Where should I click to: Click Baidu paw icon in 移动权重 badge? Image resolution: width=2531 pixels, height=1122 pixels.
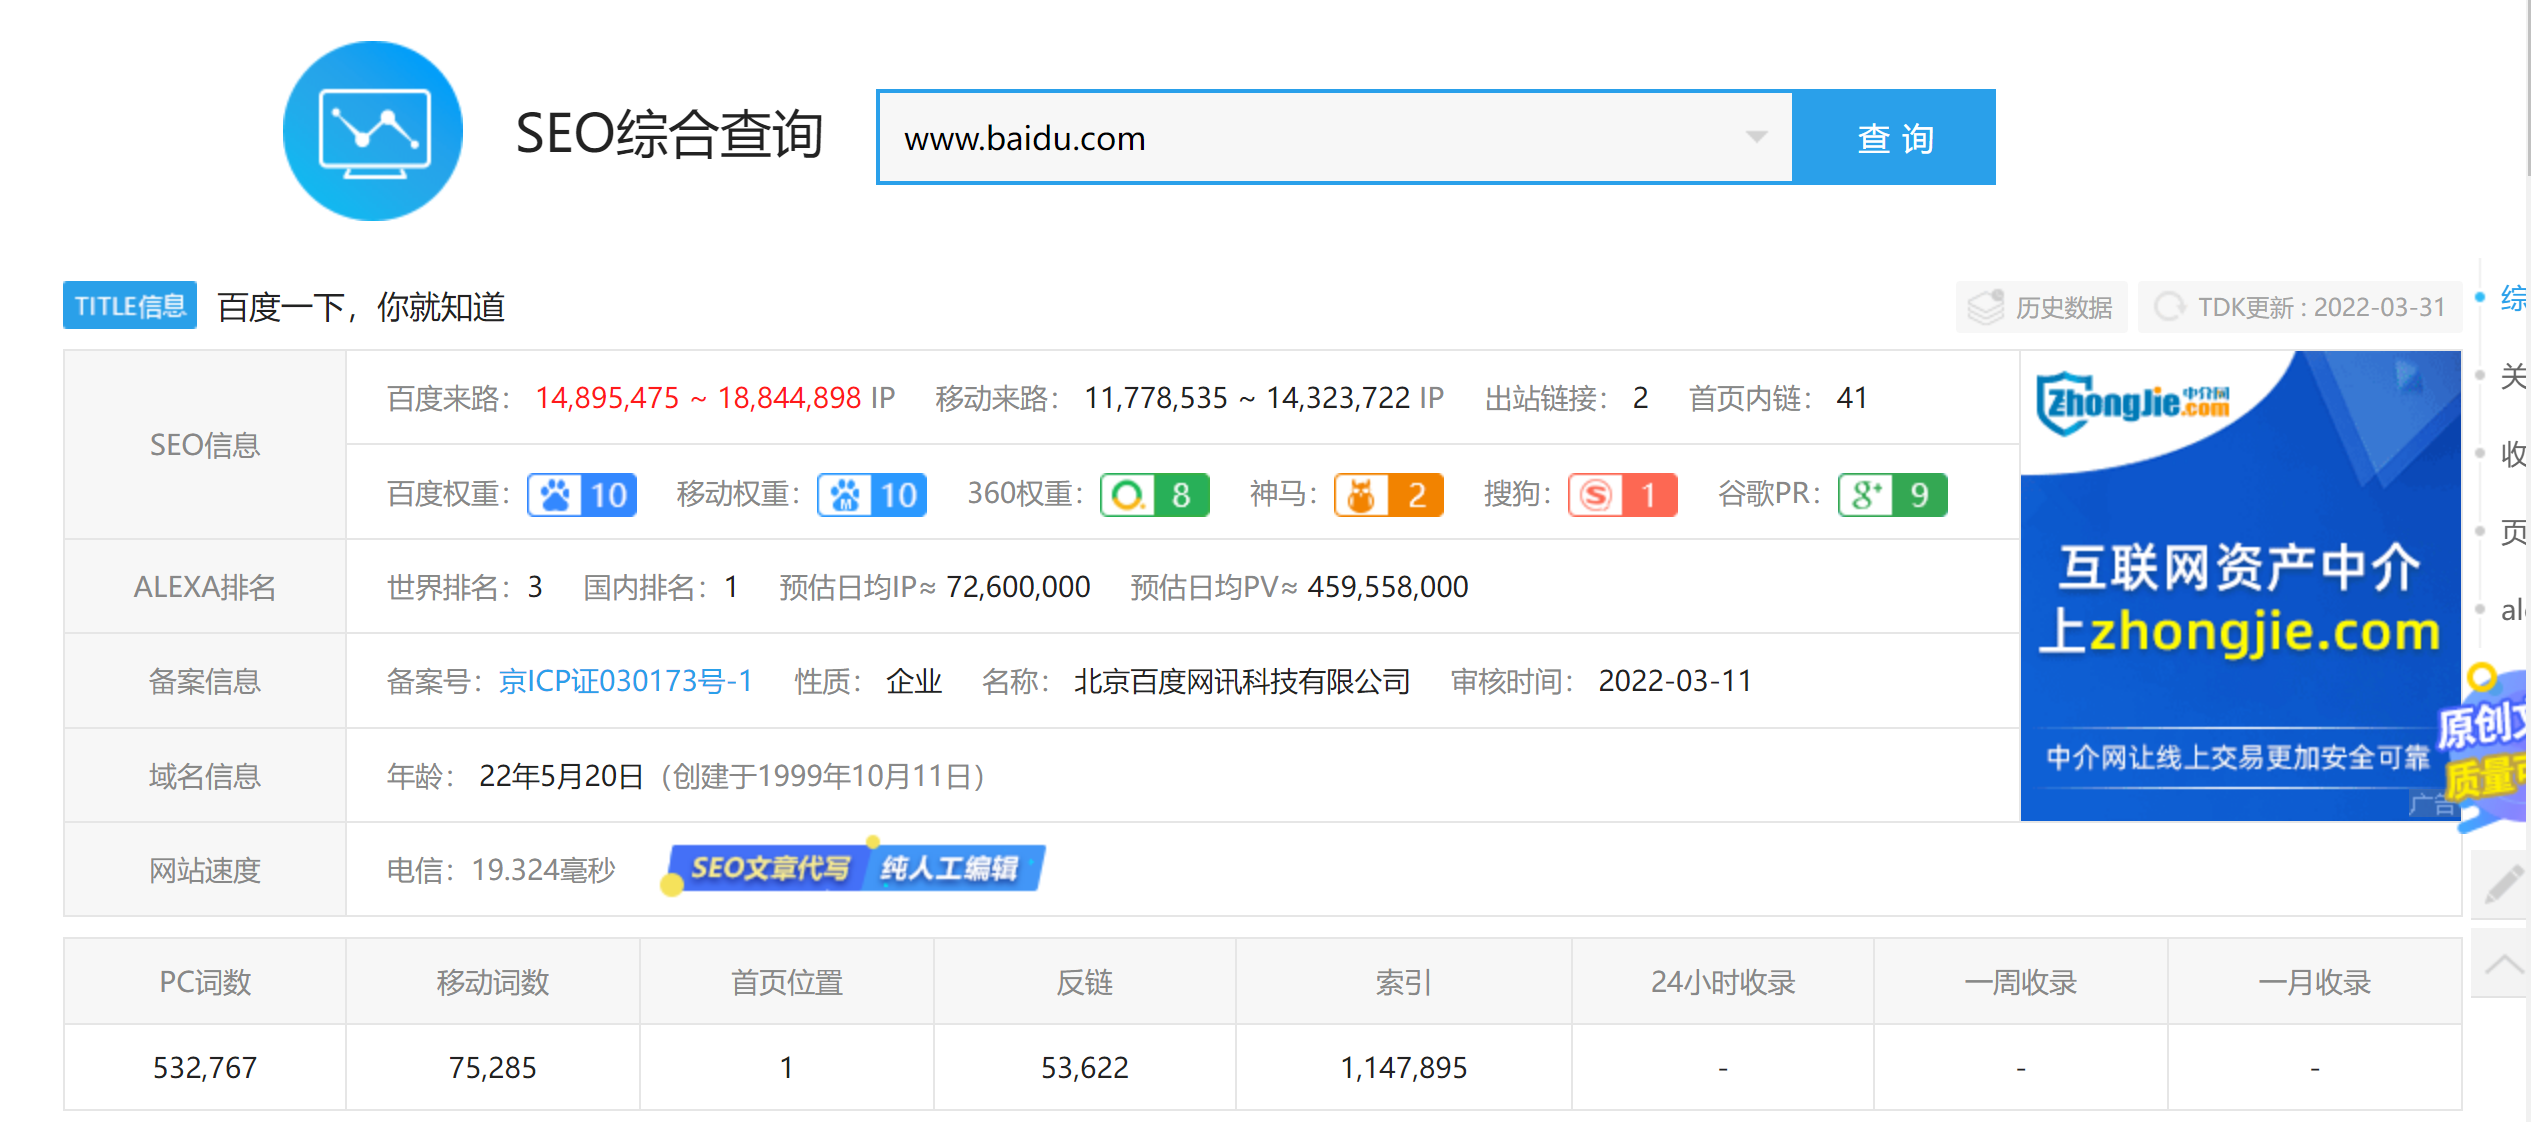click(845, 495)
